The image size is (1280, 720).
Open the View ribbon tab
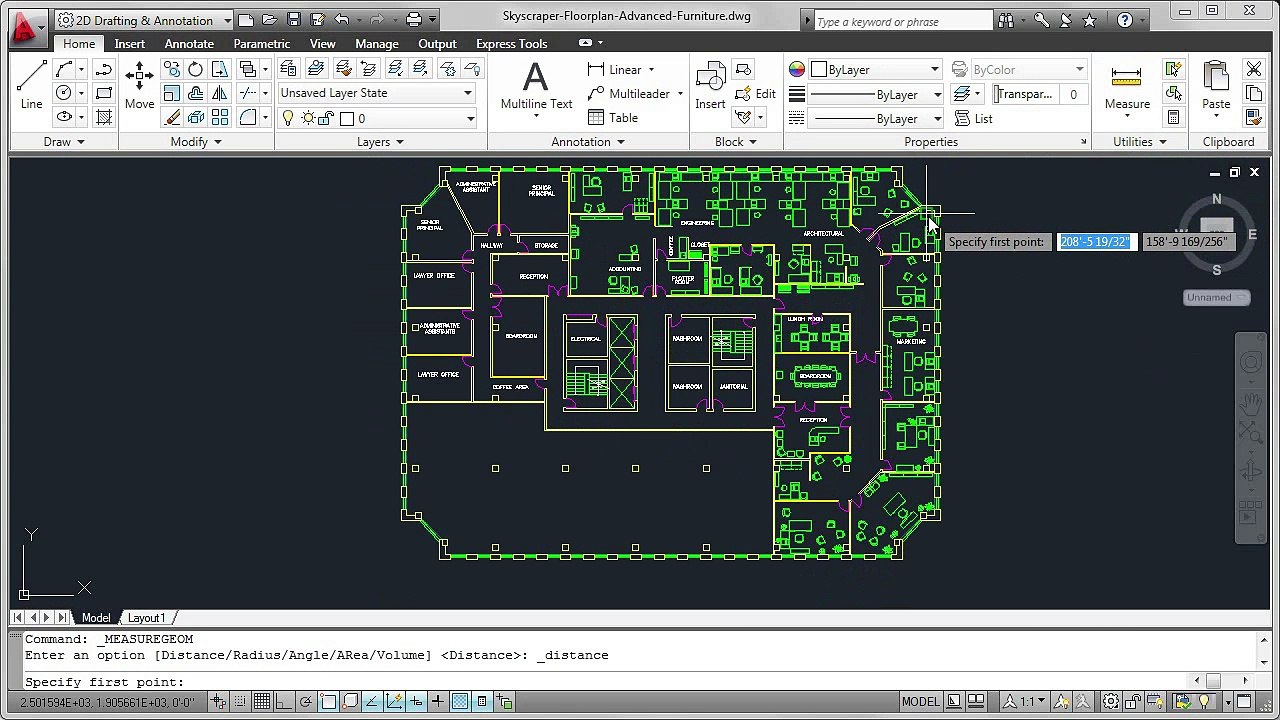(x=322, y=44)
